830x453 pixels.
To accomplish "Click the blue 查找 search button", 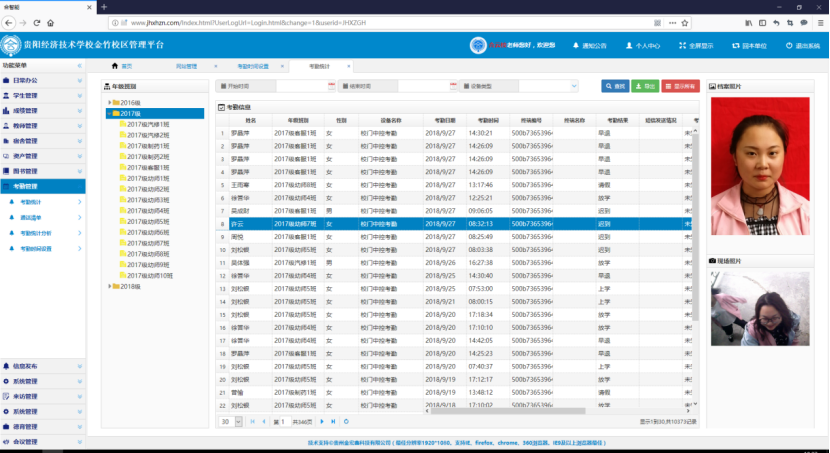I will 615,86.
